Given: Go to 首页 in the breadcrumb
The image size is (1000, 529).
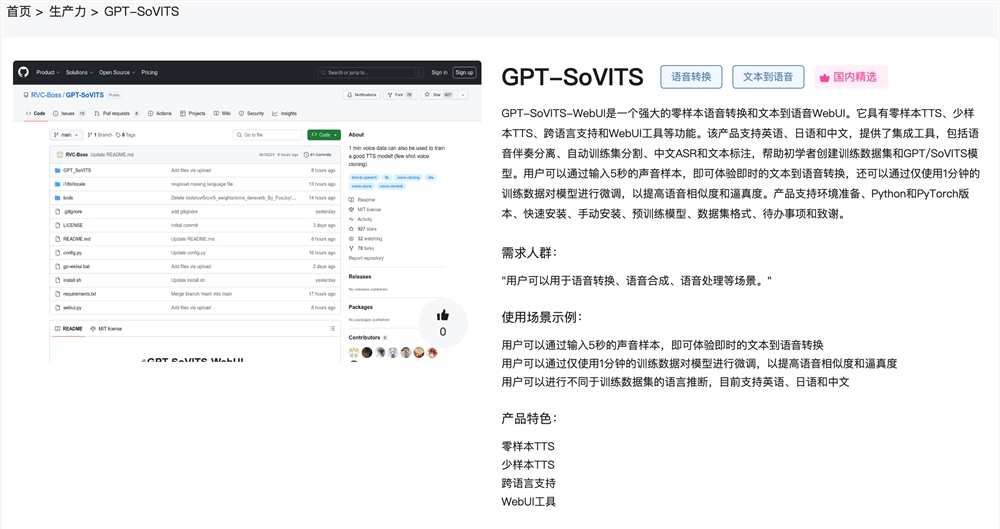Looking at the screenshot, I should [x=18, y=11].
